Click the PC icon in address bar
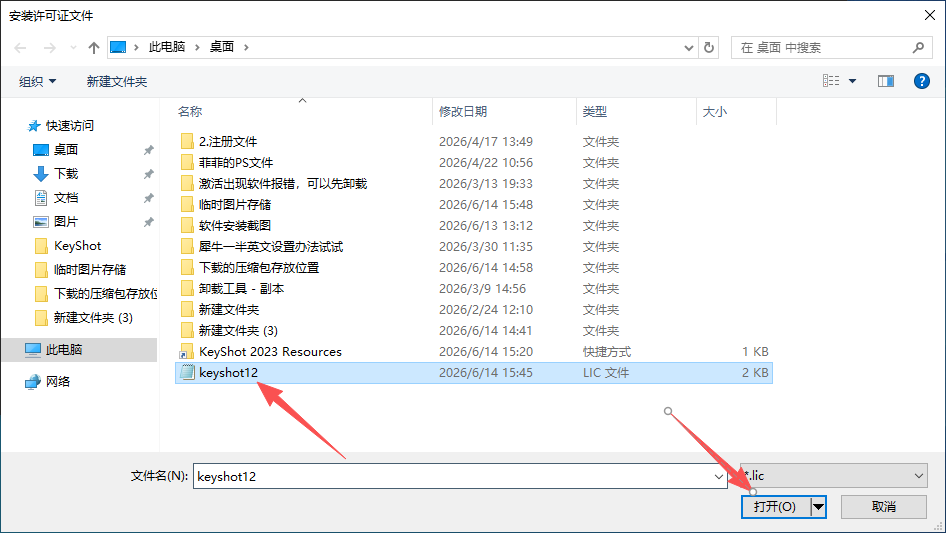This screenshot has height=533, width=946. click(x=118, y=47)
